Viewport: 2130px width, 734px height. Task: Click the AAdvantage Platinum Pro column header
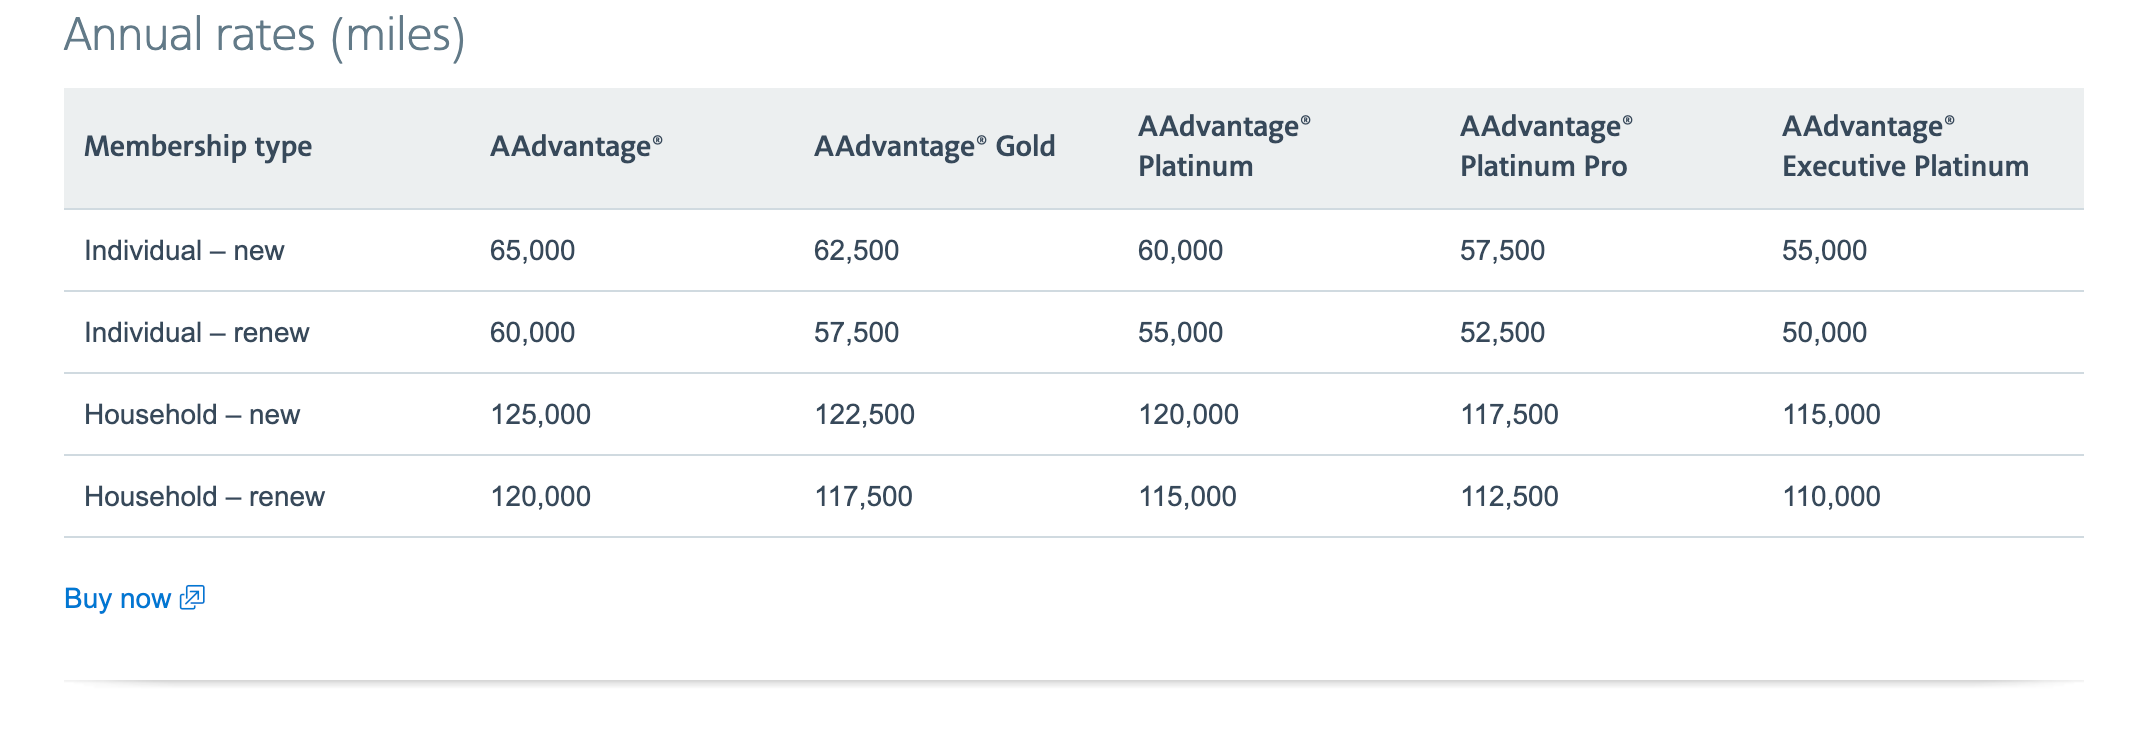[x=1544, y=146]
